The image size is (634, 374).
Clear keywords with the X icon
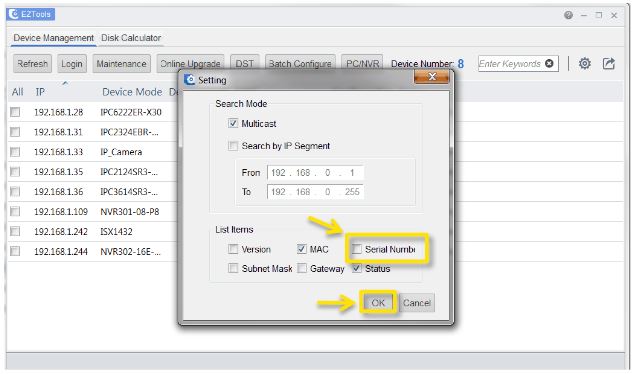pos(549,63)
